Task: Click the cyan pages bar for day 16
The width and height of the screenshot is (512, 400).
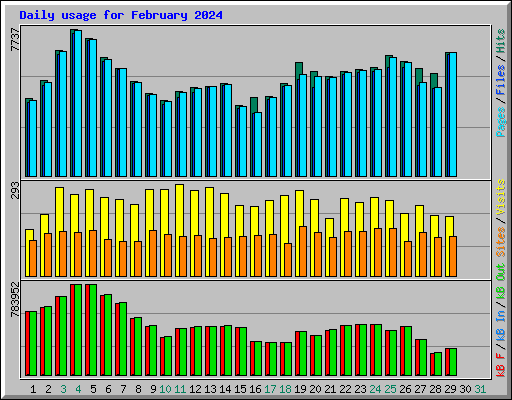Action: click(x=258, y=145)
